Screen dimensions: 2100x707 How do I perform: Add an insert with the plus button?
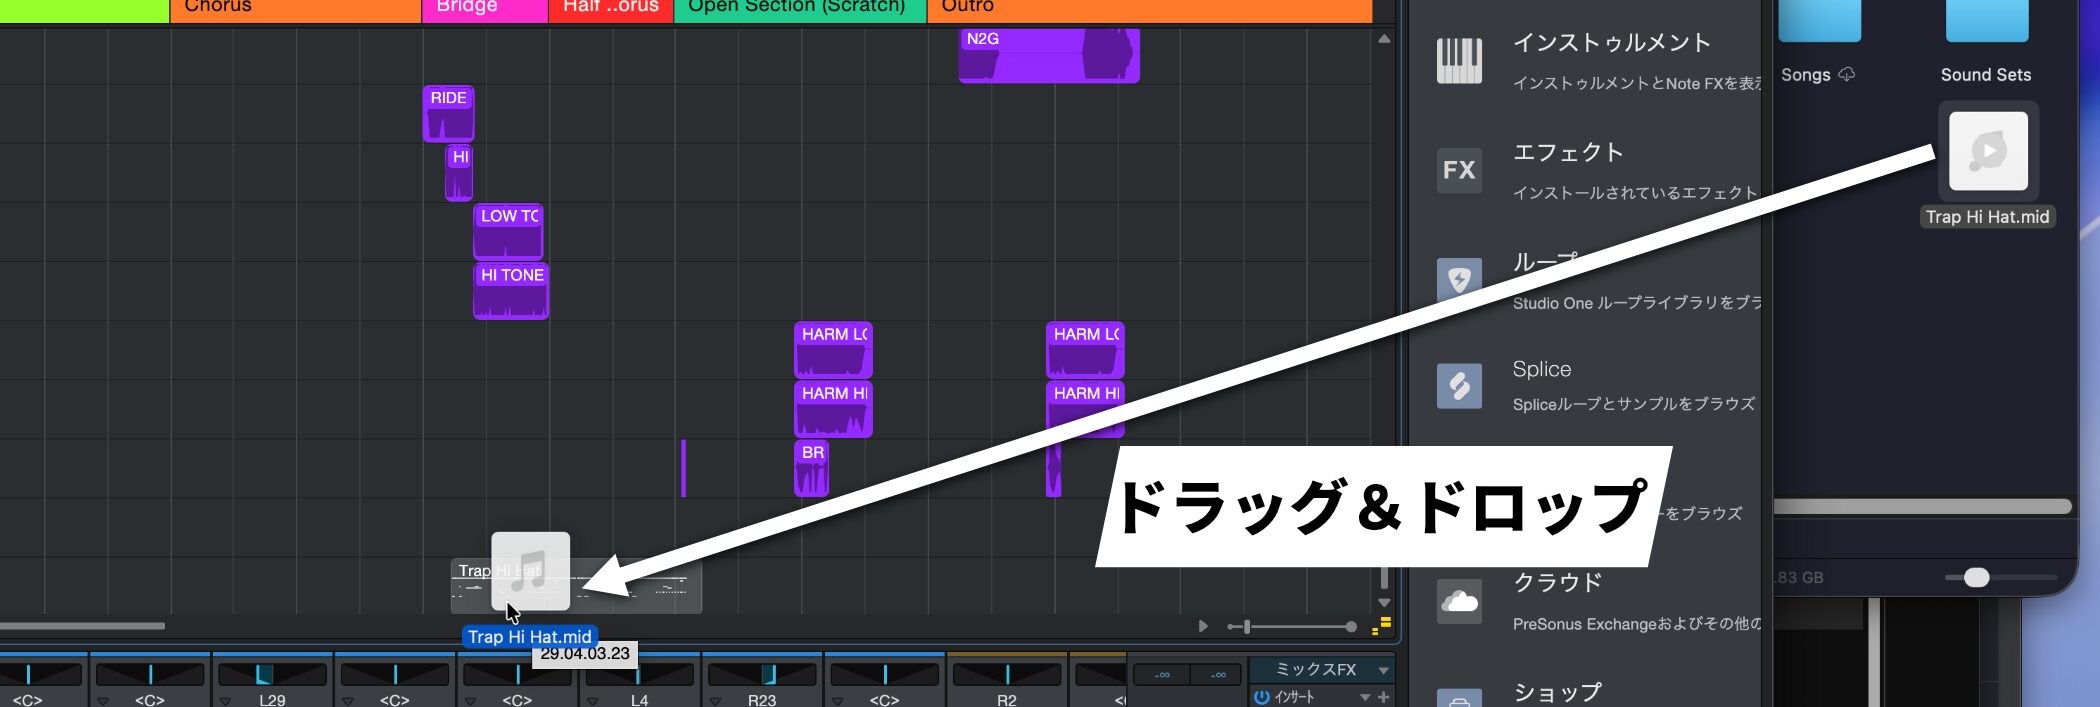point(1384,697)
